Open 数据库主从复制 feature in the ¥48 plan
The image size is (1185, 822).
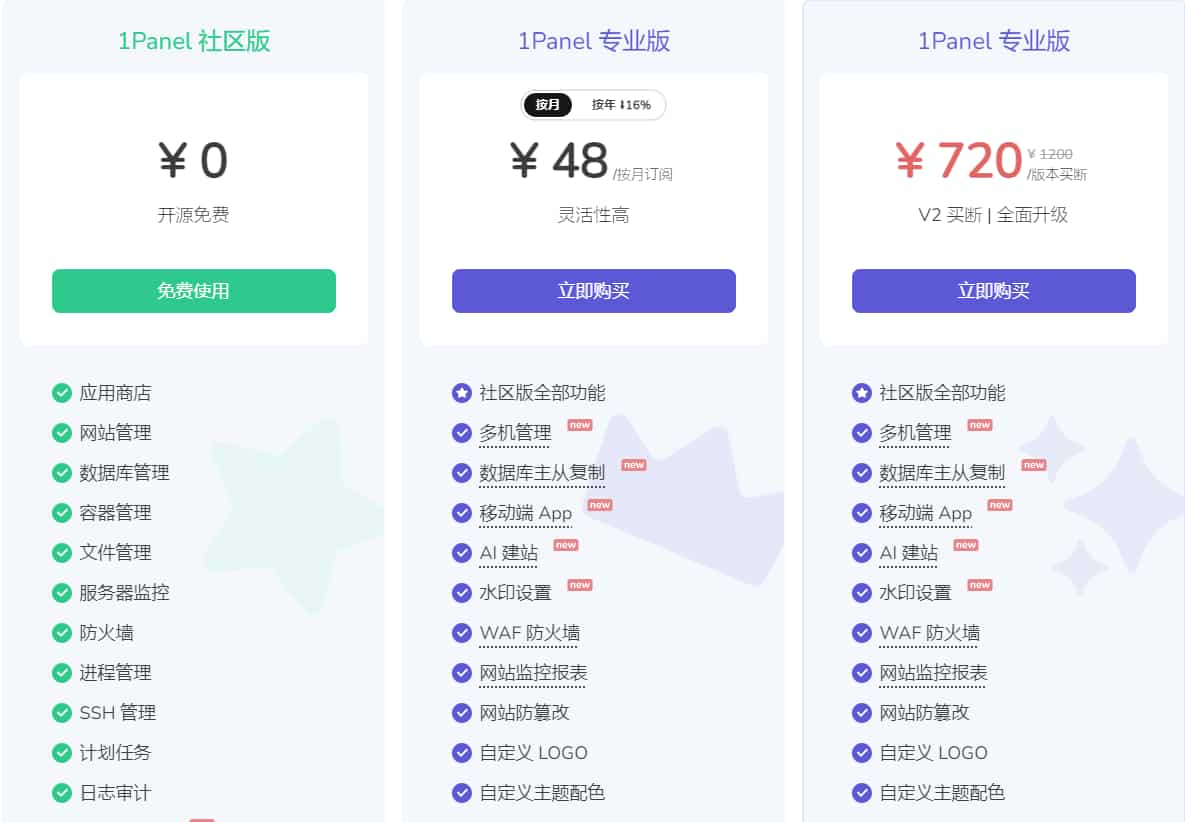(x=542, y=473)
